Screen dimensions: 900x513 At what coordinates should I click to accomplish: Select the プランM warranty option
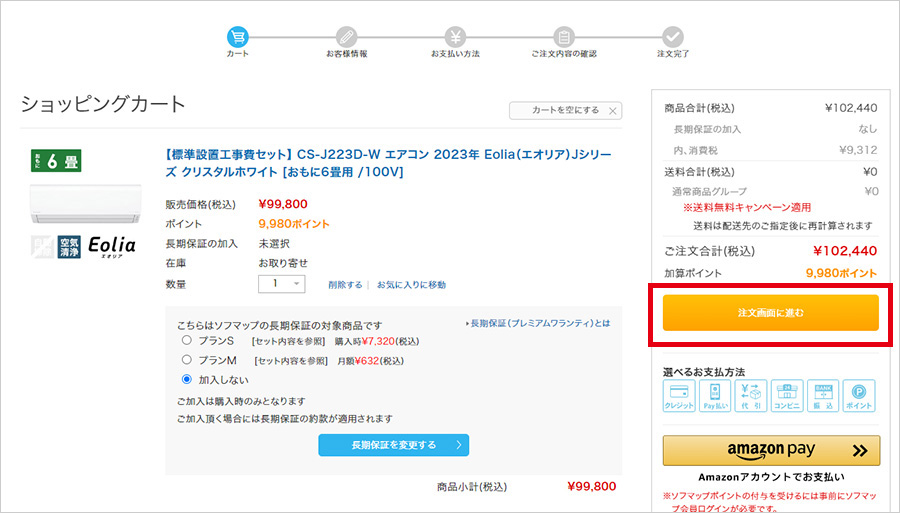(187, 360)
